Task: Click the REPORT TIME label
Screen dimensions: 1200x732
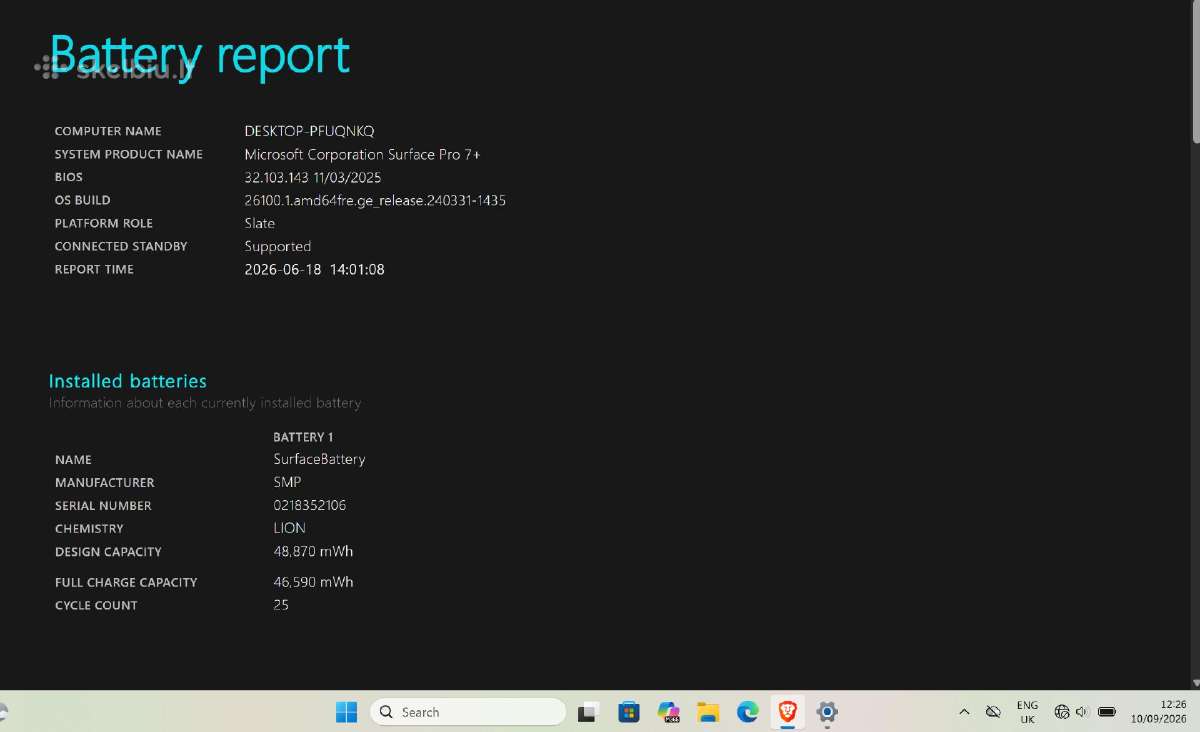Action: coord(94,269)
